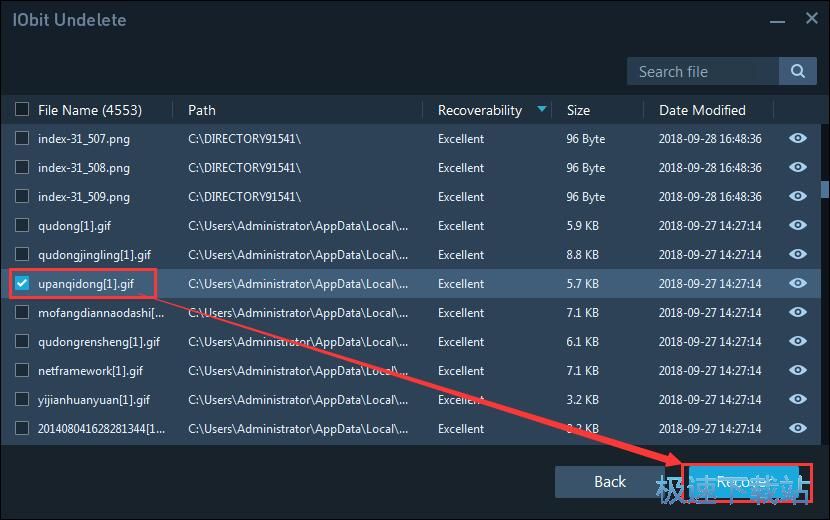Click the vertical scrollbar thumb
Image resolution: width=830 pixels, height=520 pixels.
click(x=824, y=189)
